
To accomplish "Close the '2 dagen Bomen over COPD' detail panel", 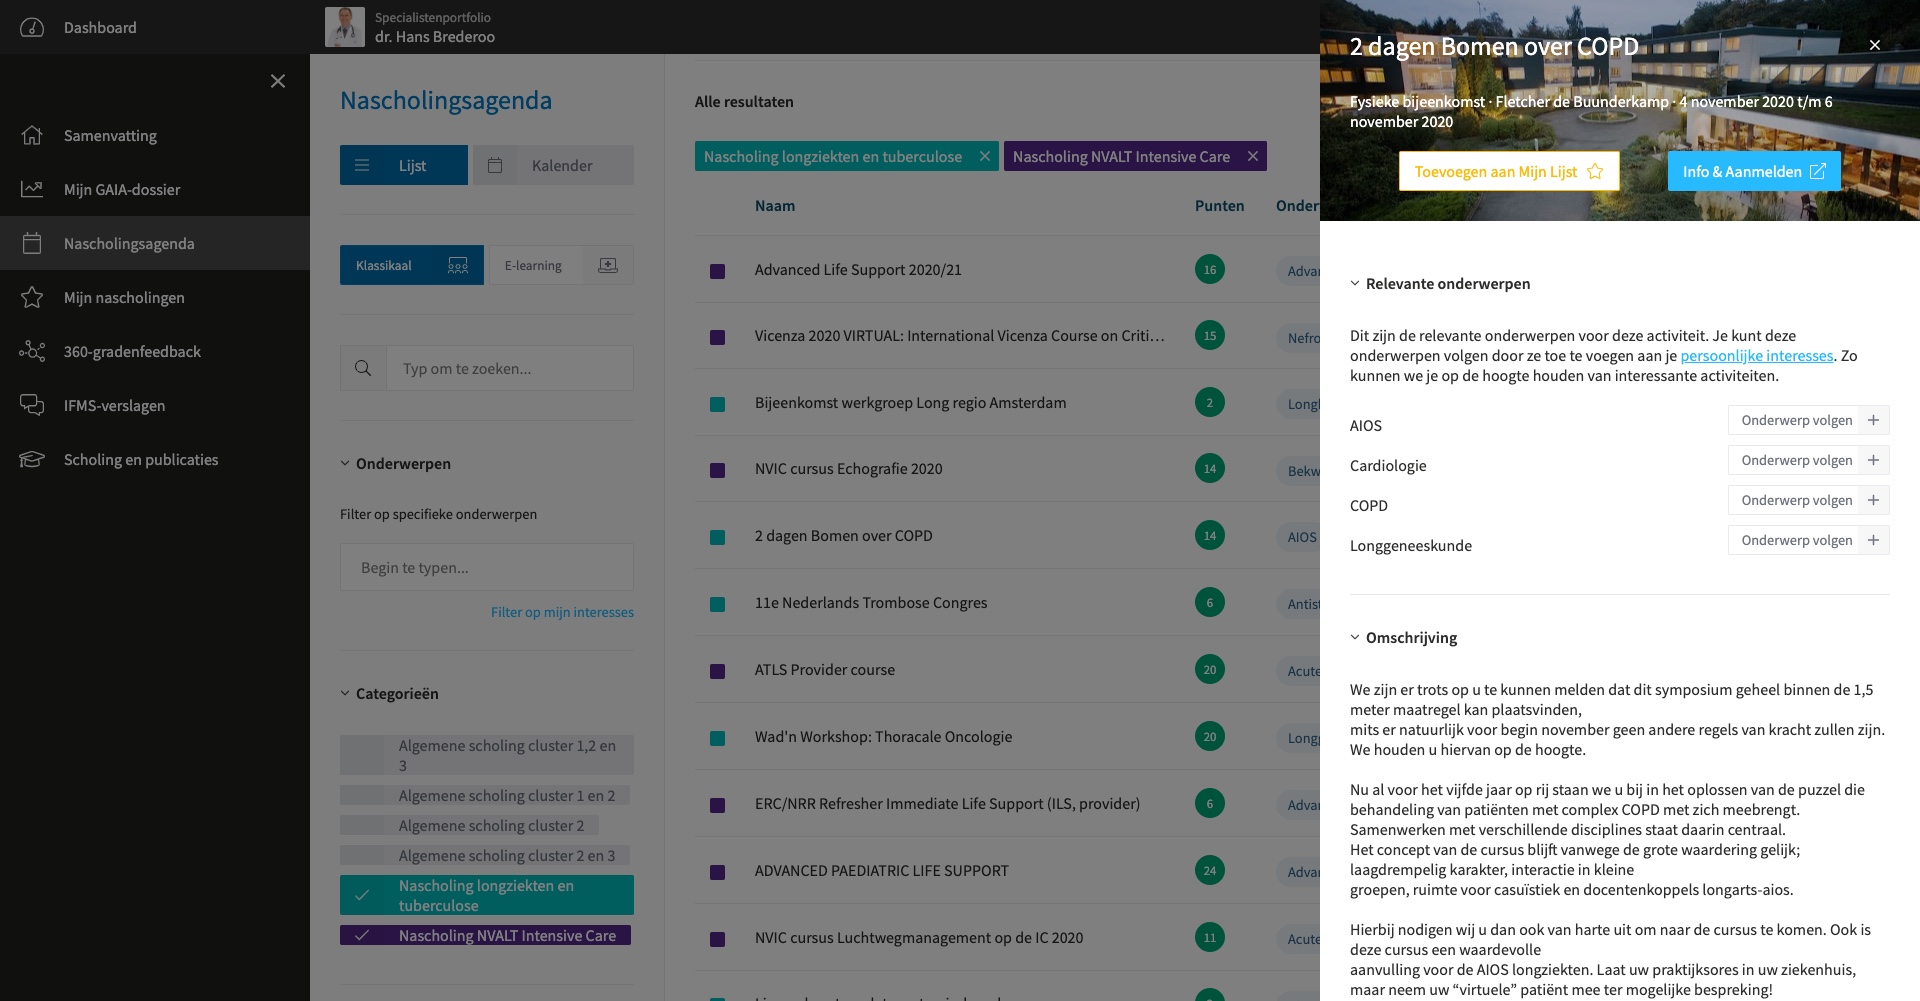I will point(1875,45).
